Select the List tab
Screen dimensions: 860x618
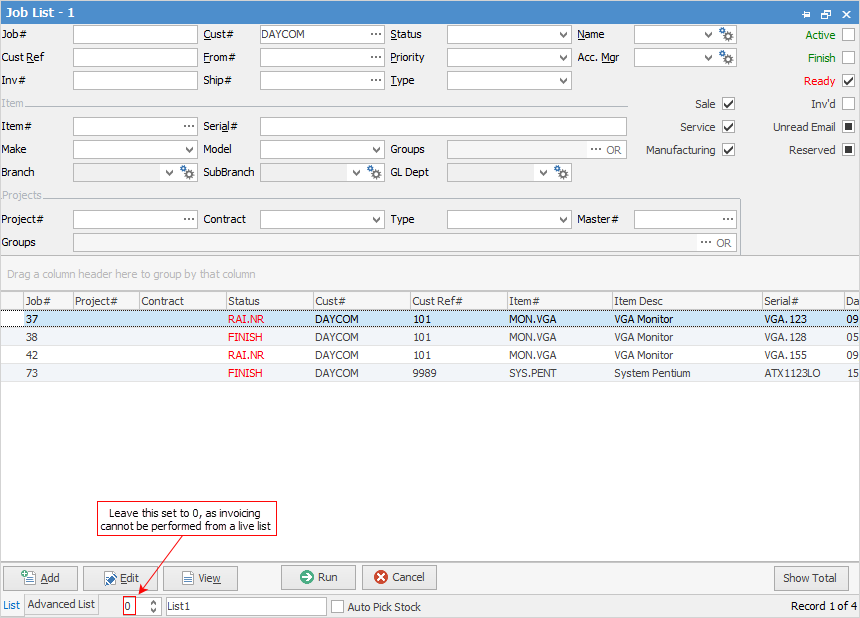[12, 605]
